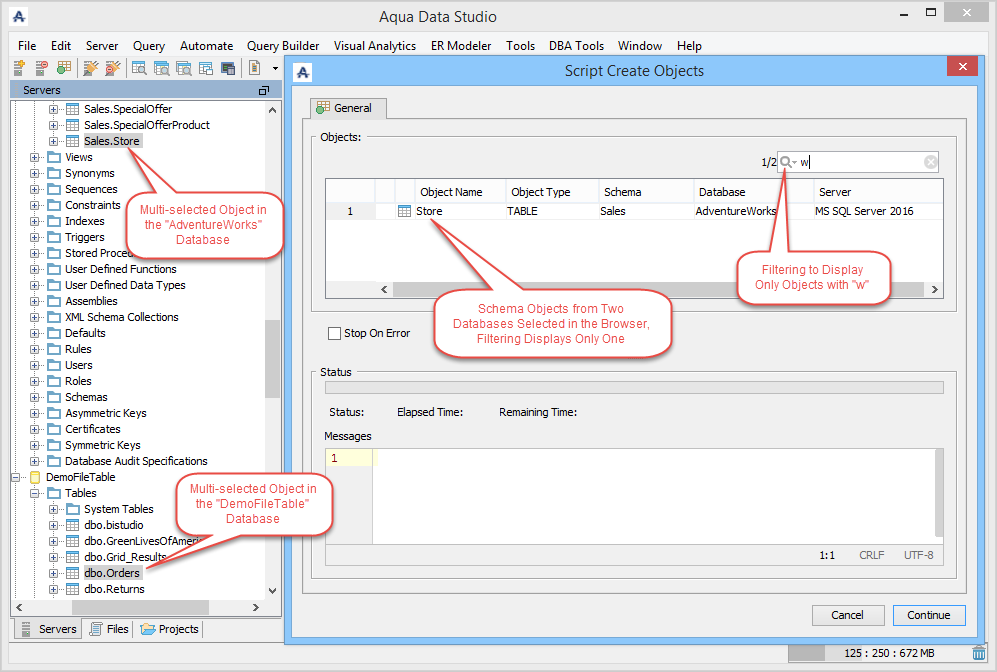Expand the Views folder in the tree
The height and width of the screenshot is (672, 997).
pos(35,157)
